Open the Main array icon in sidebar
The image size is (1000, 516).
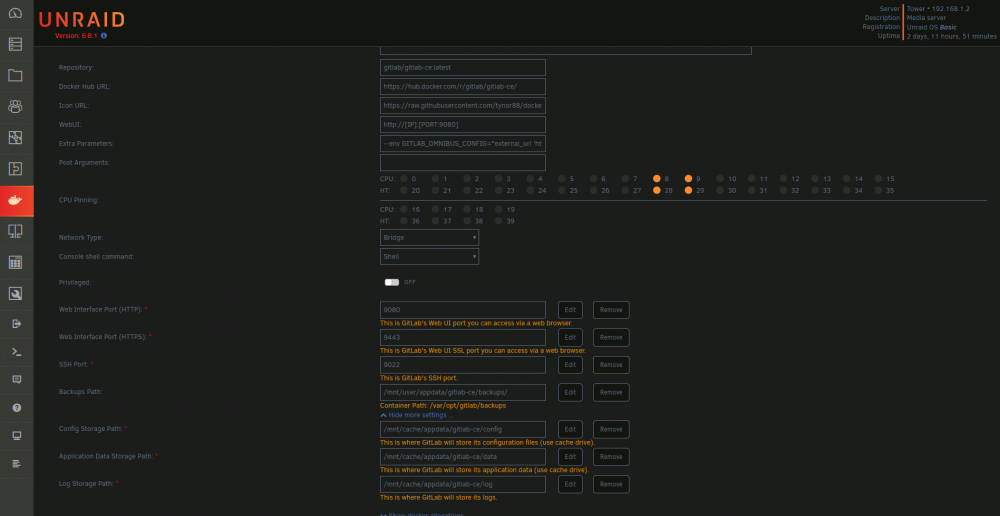tap(16, 44)
